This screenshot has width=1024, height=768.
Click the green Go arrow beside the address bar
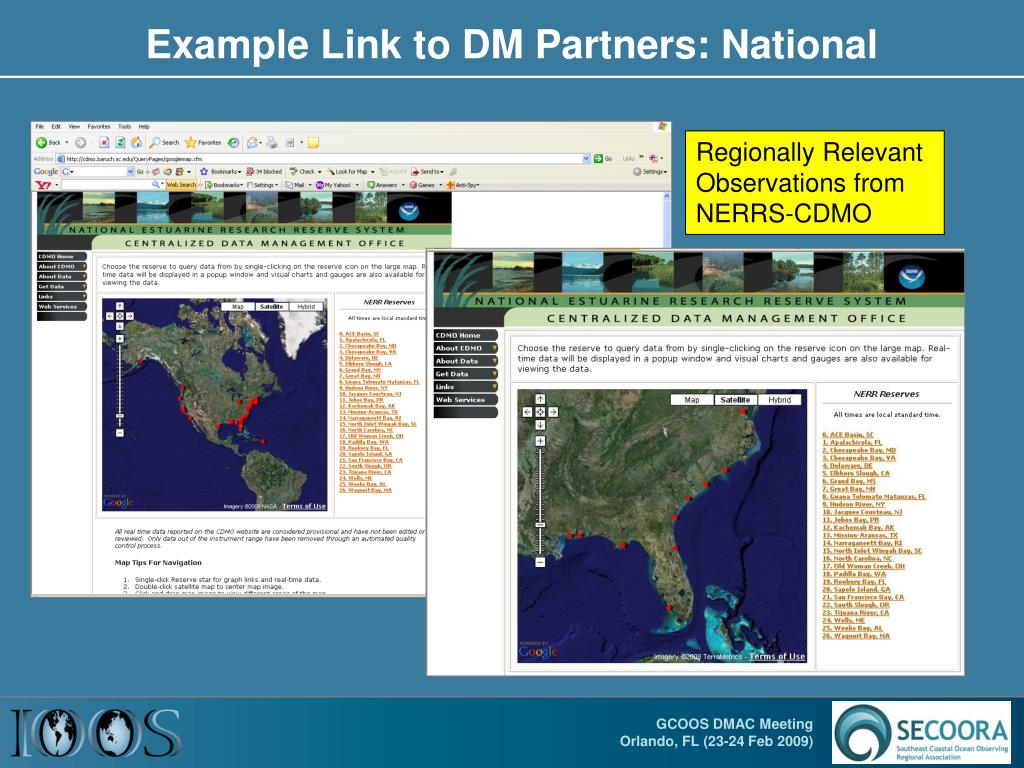point(598,159)
